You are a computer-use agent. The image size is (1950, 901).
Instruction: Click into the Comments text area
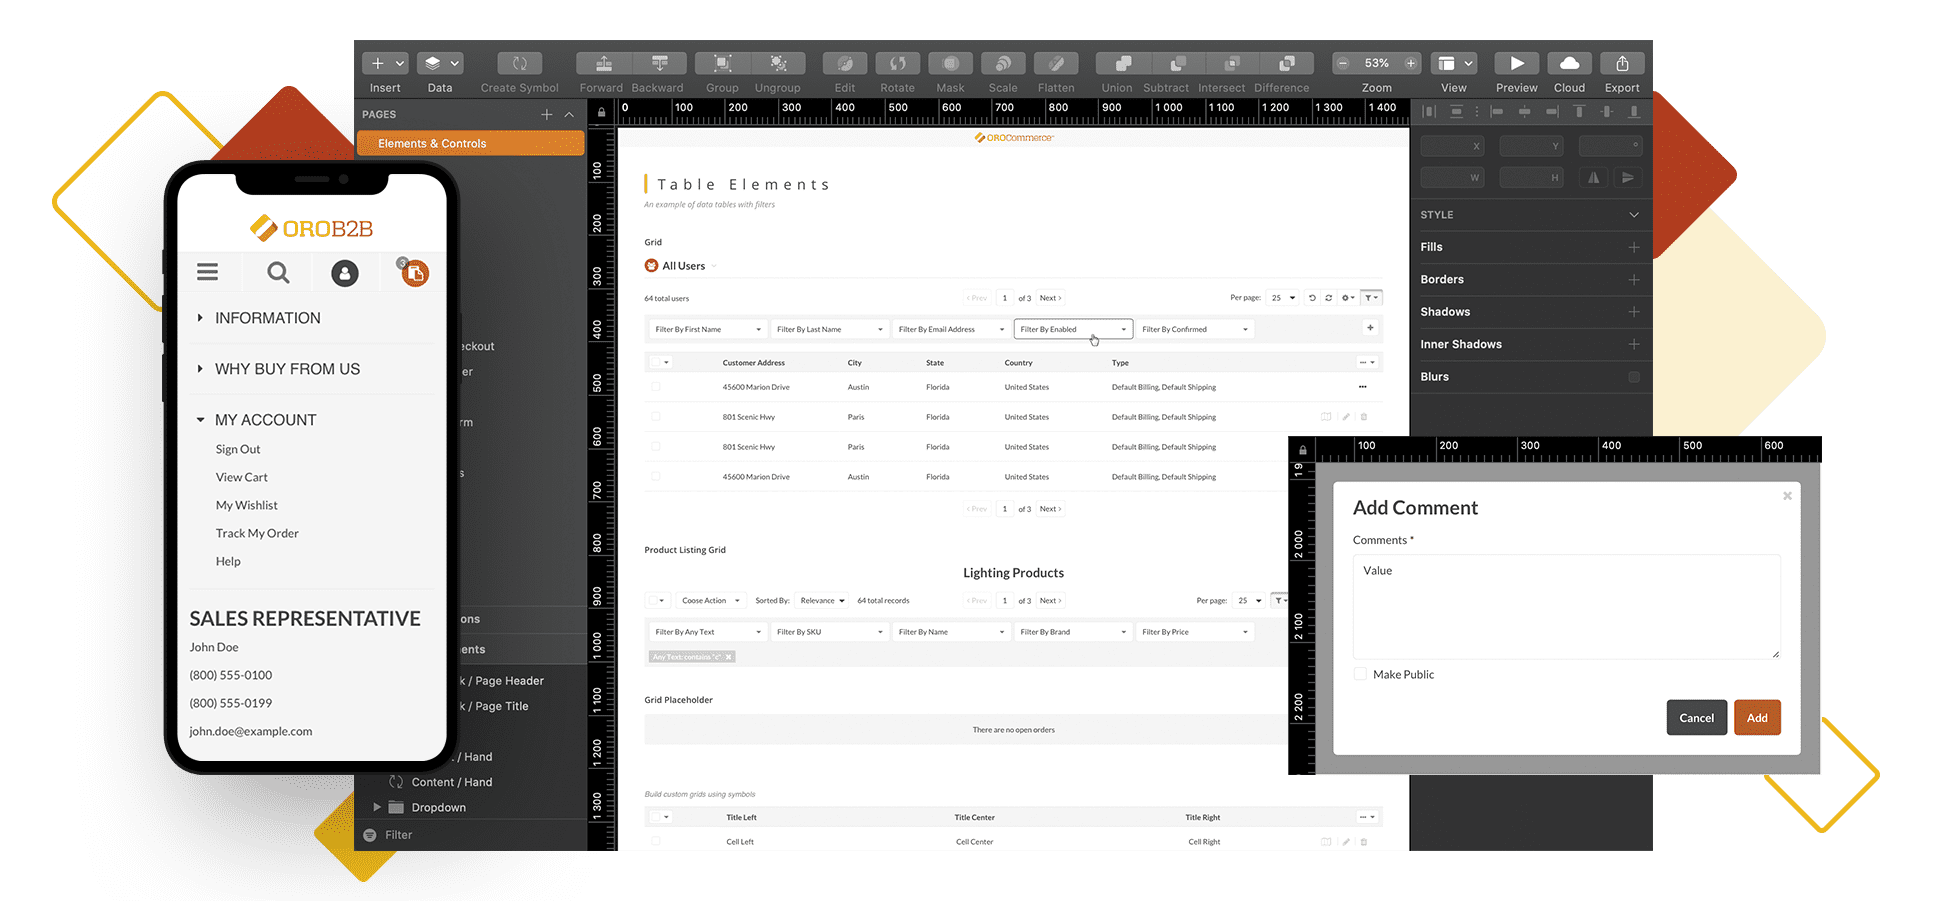pos(1567,607)
